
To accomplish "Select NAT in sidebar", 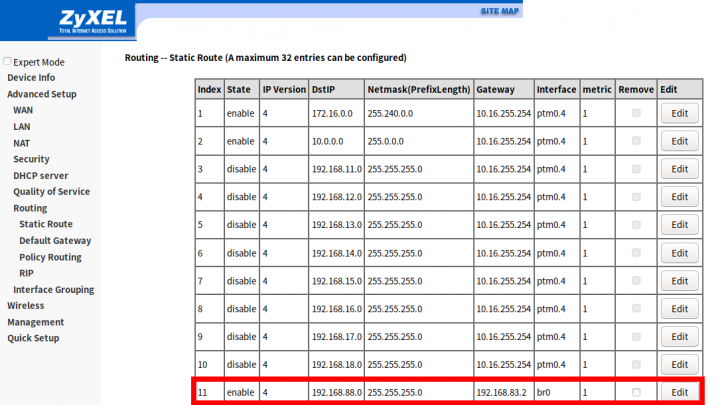I will tap(22, 143).
